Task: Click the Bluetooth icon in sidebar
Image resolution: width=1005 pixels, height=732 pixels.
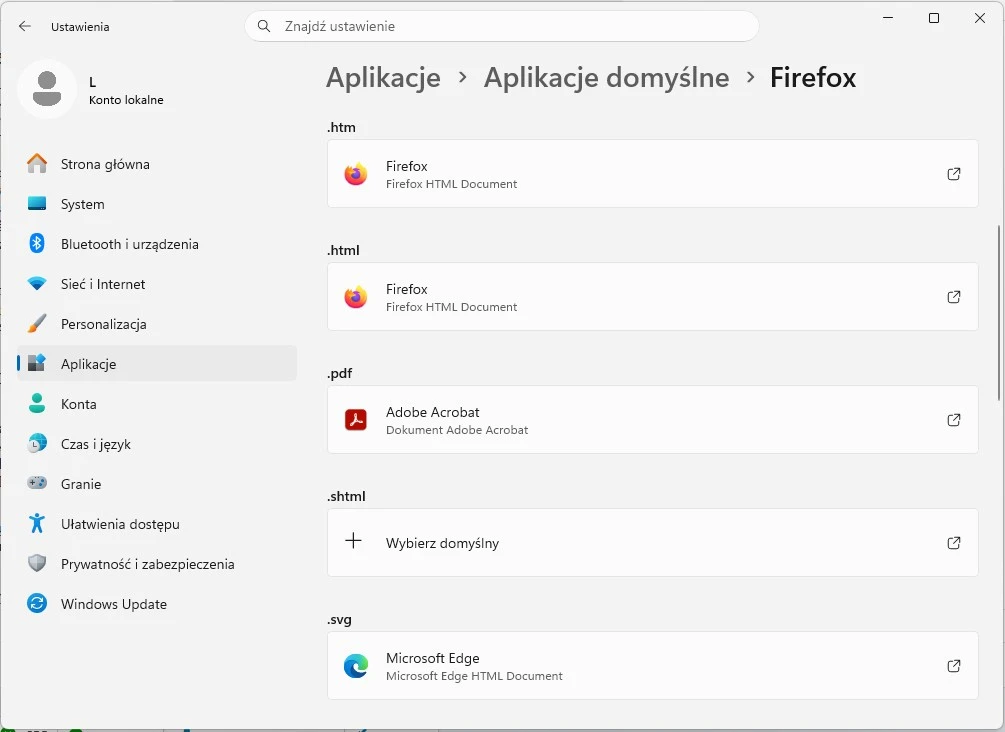Action: [37, 244]
